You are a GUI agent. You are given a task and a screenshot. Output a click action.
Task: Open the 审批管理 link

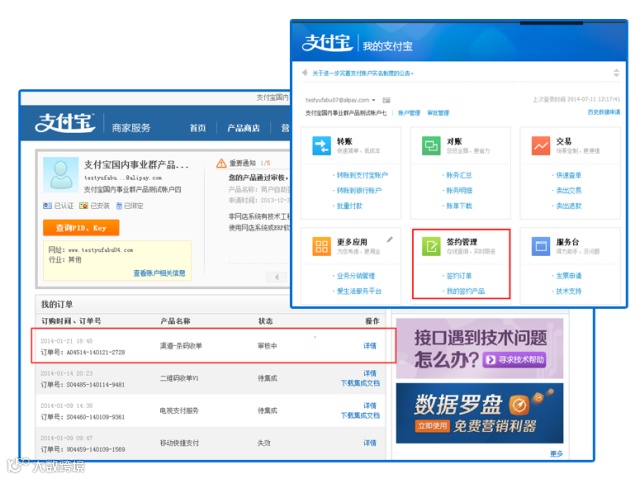click(x=438, y=113)
